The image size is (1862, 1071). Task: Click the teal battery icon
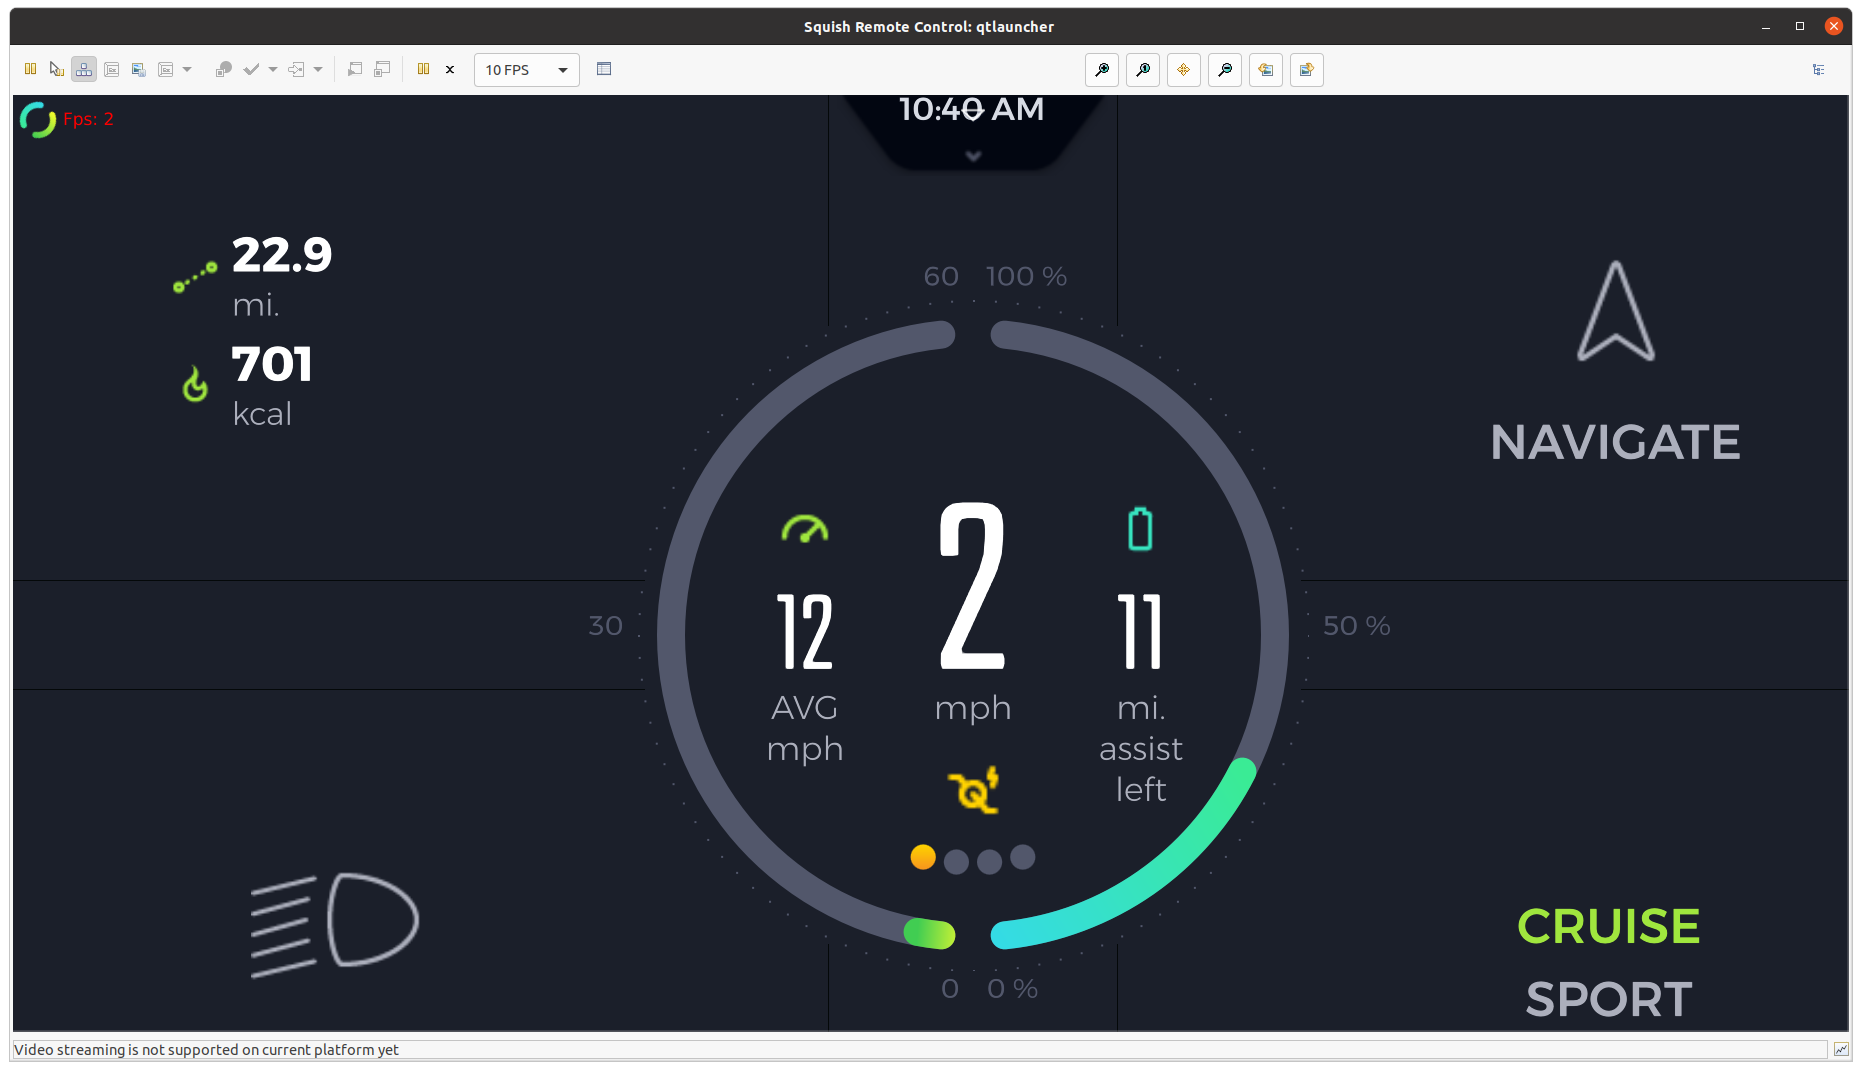point(1140,529)
